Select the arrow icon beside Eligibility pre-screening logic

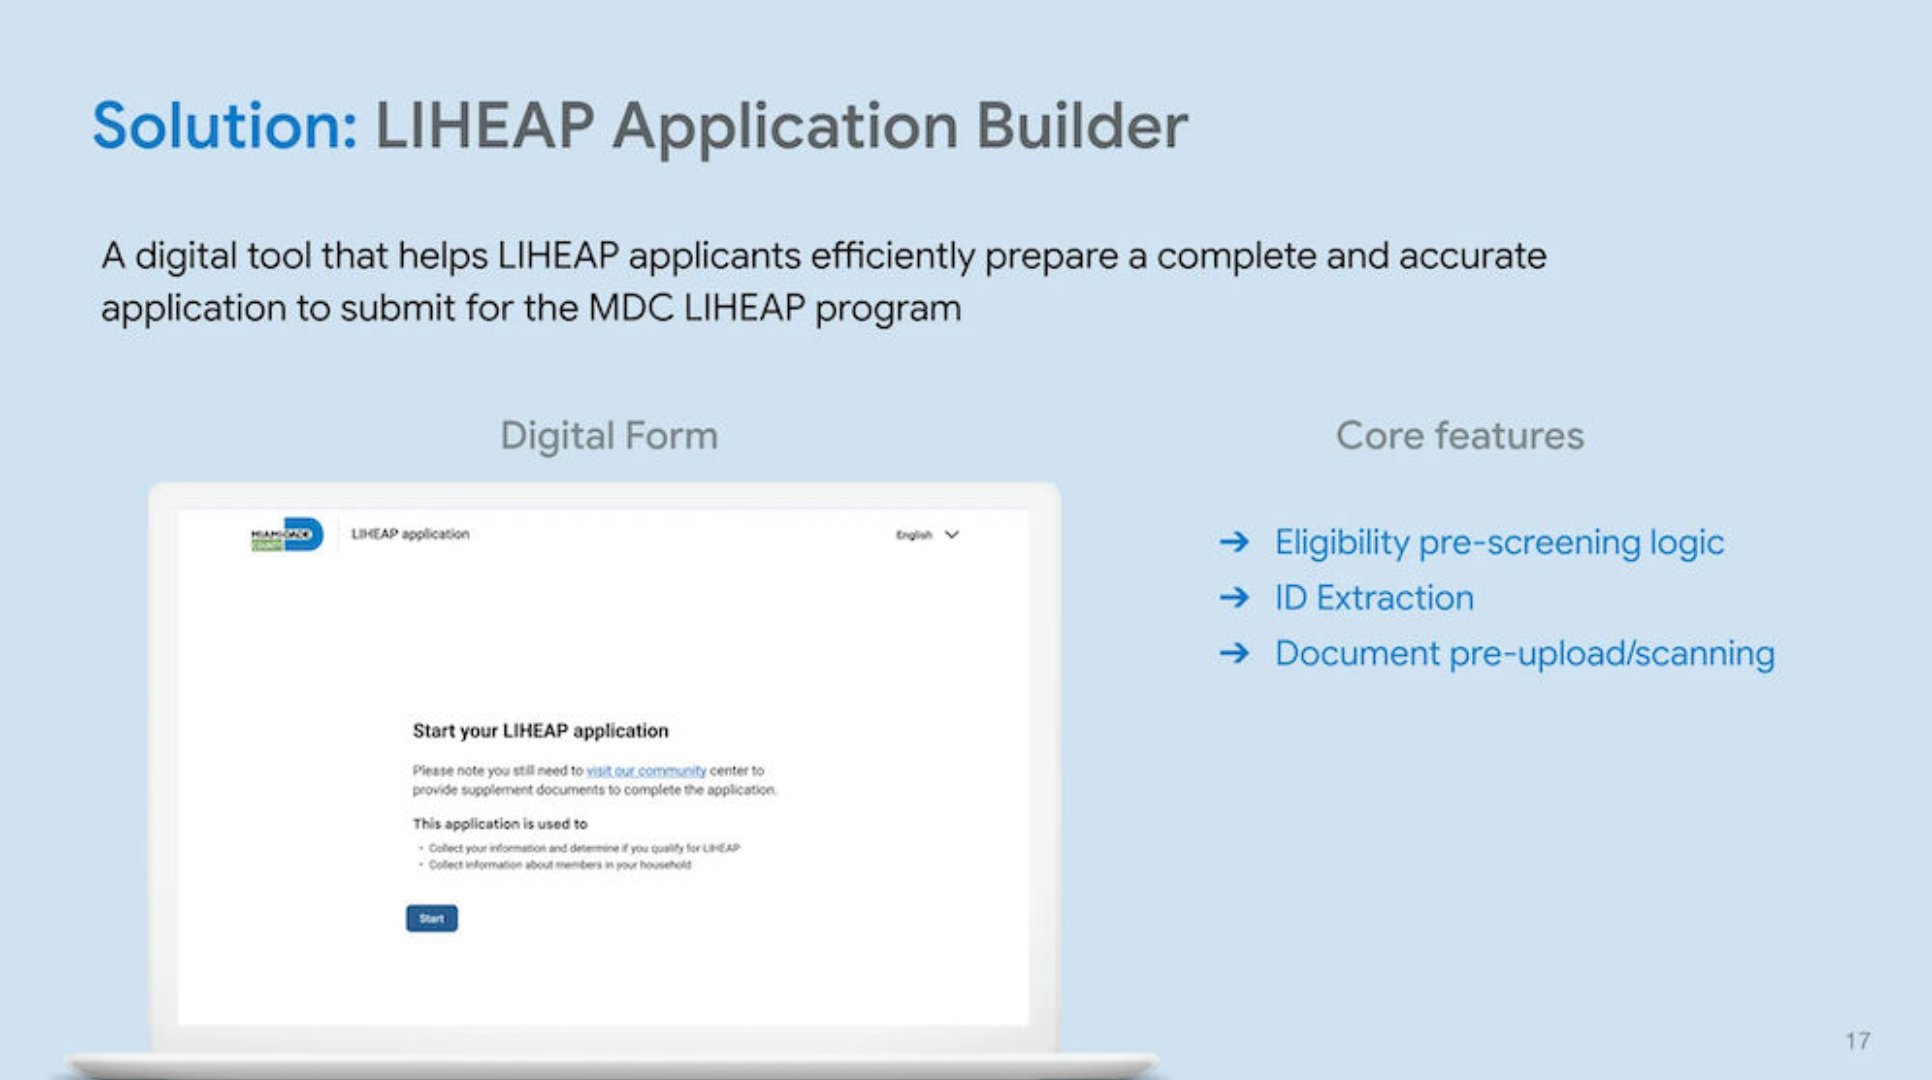(1235, 542)
